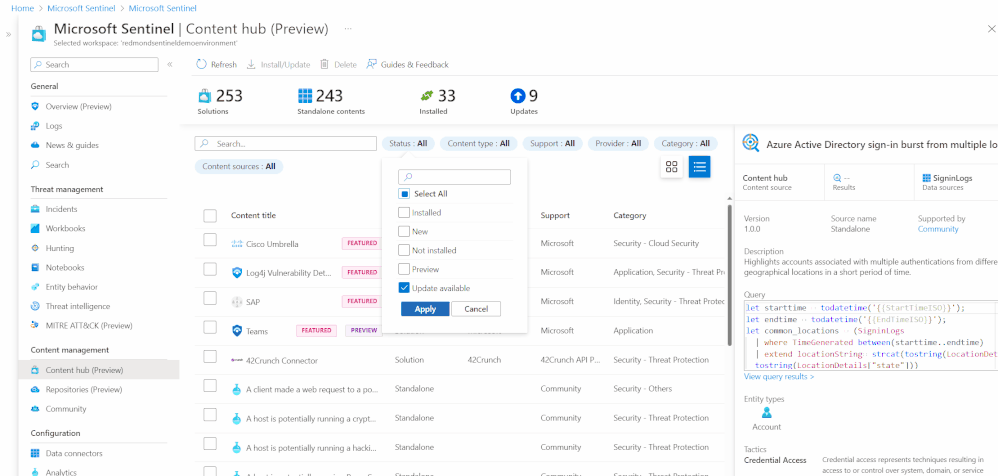Click the content hub search field
This screenshot has height=476, width=998.
286,144
